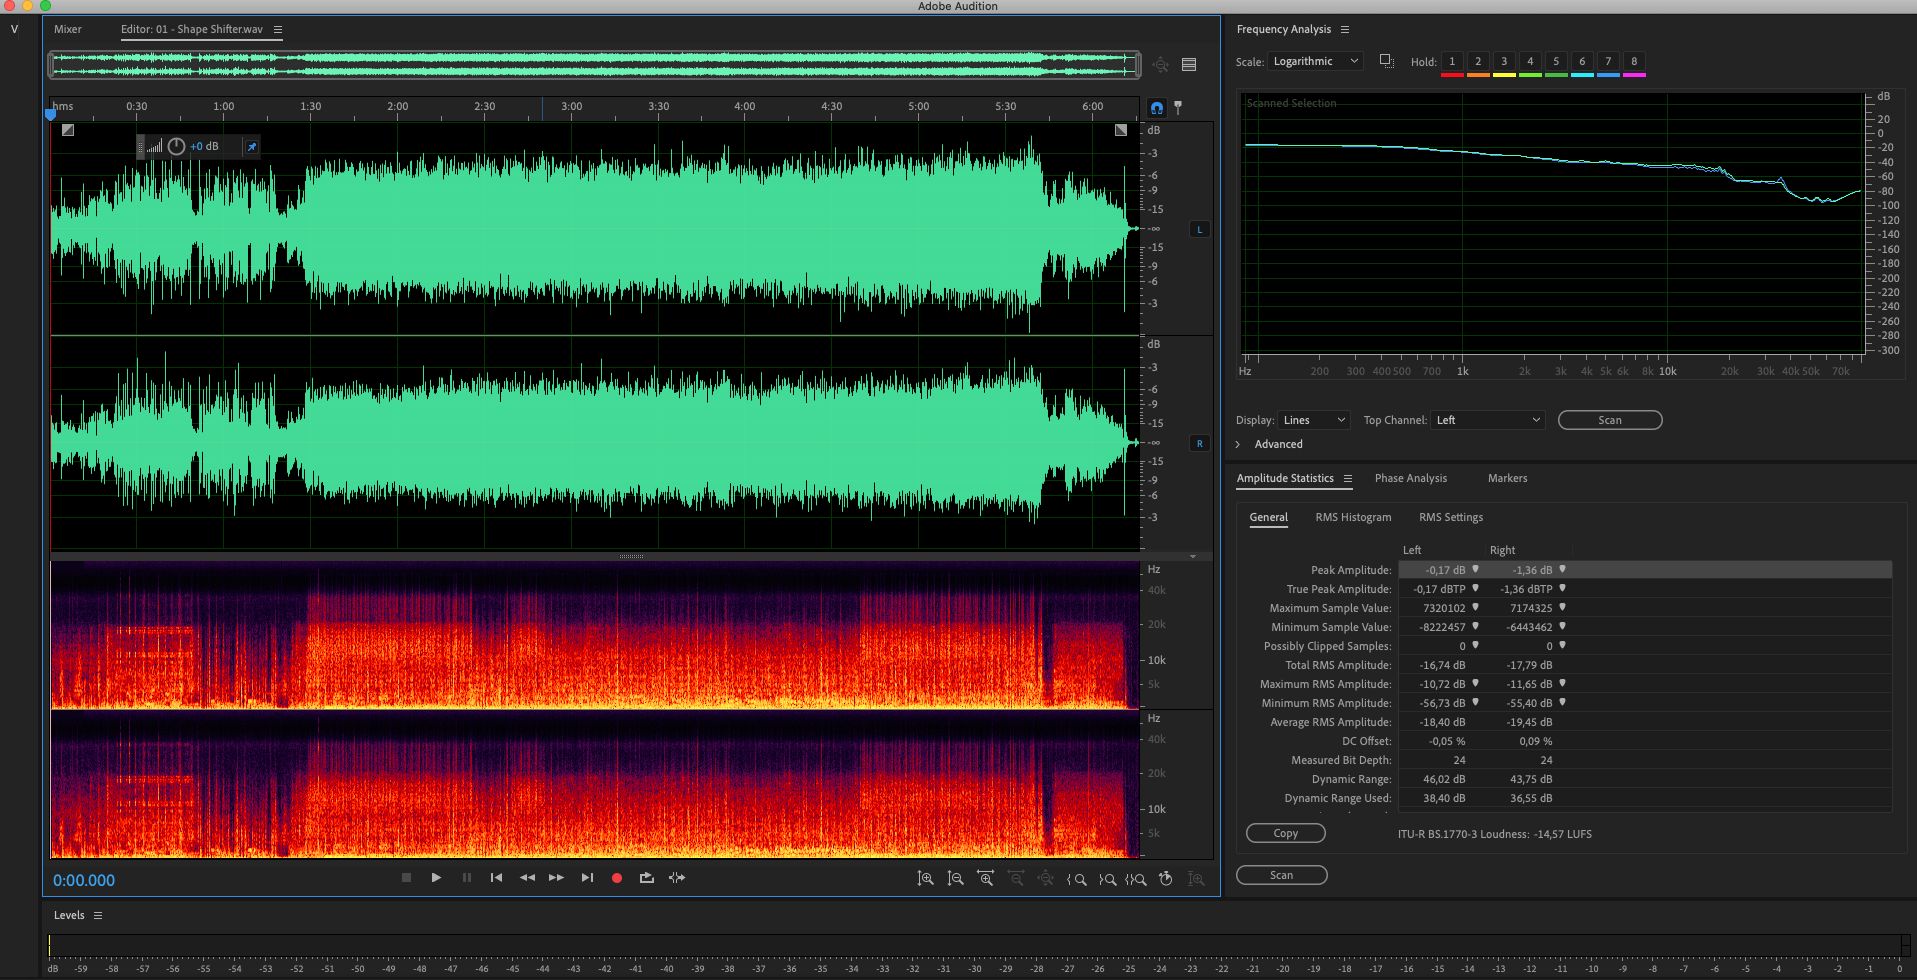Click Zoom In Amplitude magnifier icon

point(926,879)
